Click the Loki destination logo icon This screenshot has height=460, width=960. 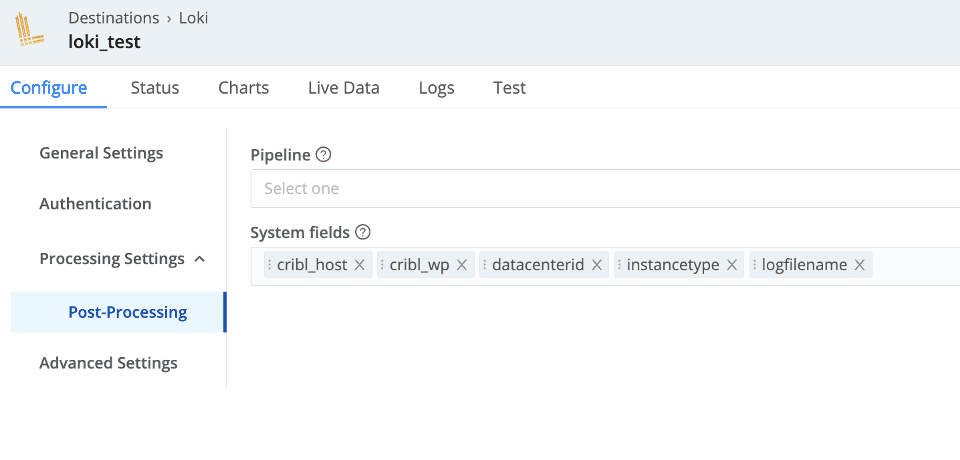pos(31,30)
